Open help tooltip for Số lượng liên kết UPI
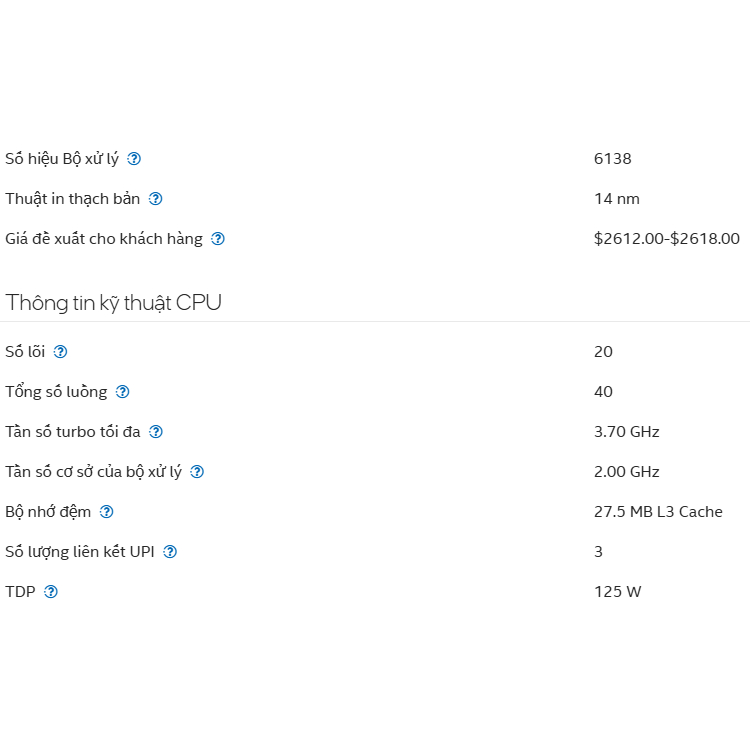 point(170,552)
